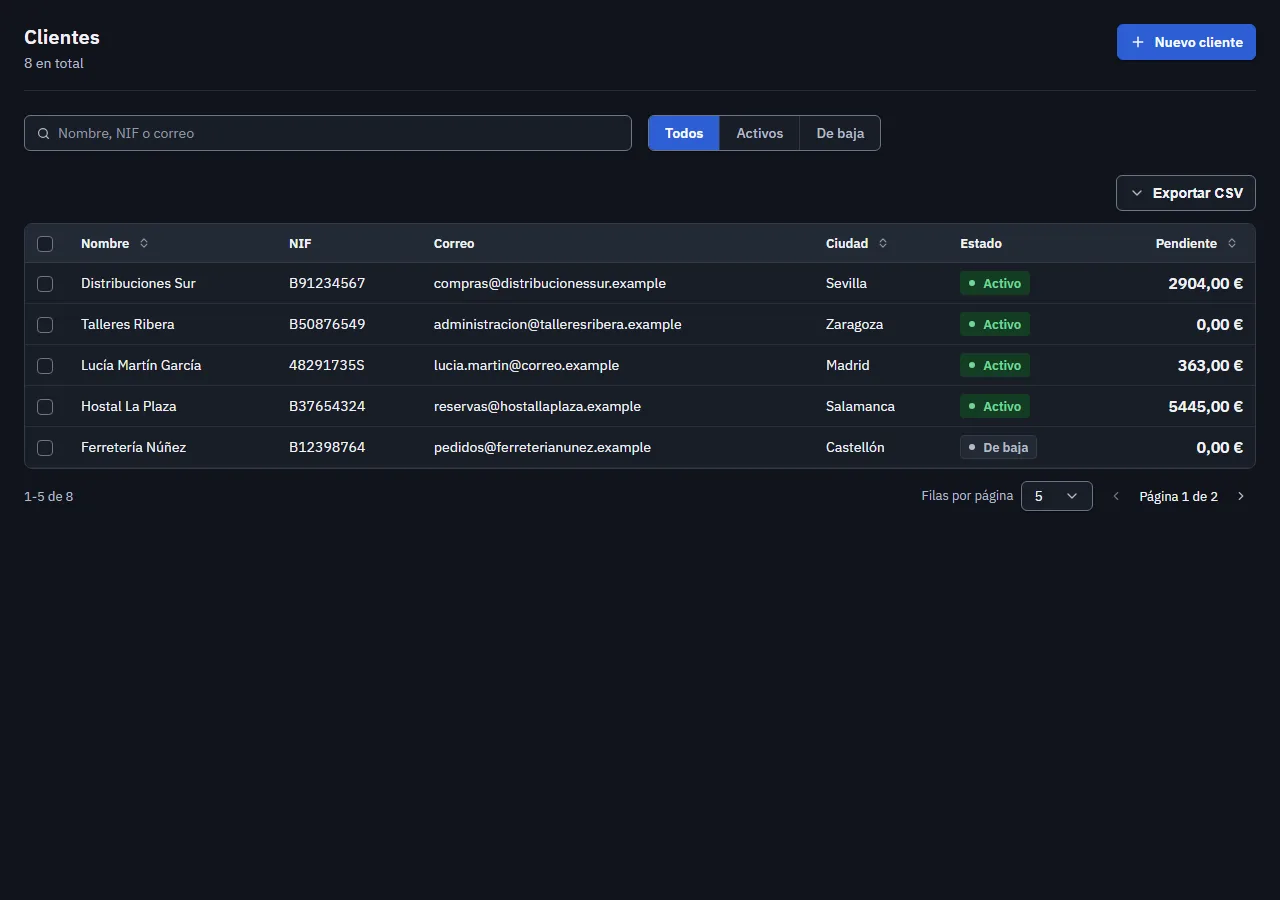Click the Distribuciones Sur name cell

[138, 284]
